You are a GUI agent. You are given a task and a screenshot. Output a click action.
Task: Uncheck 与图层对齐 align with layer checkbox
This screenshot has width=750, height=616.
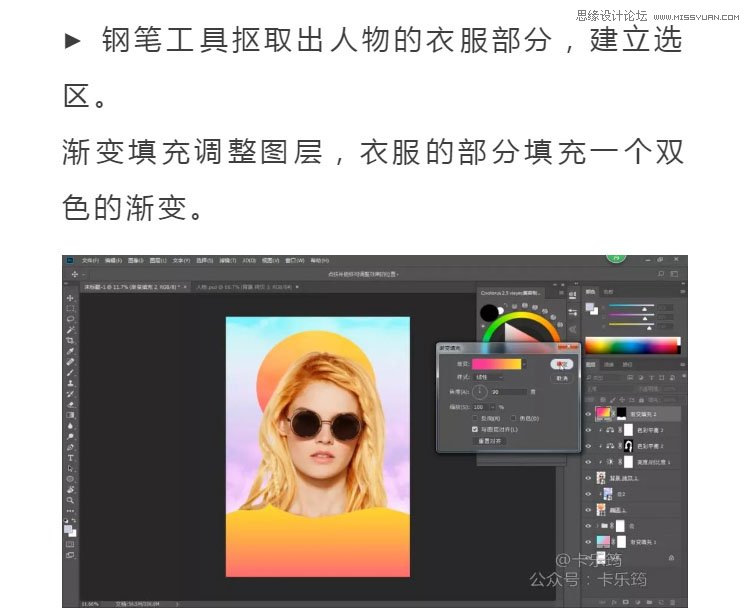[476, 428]
